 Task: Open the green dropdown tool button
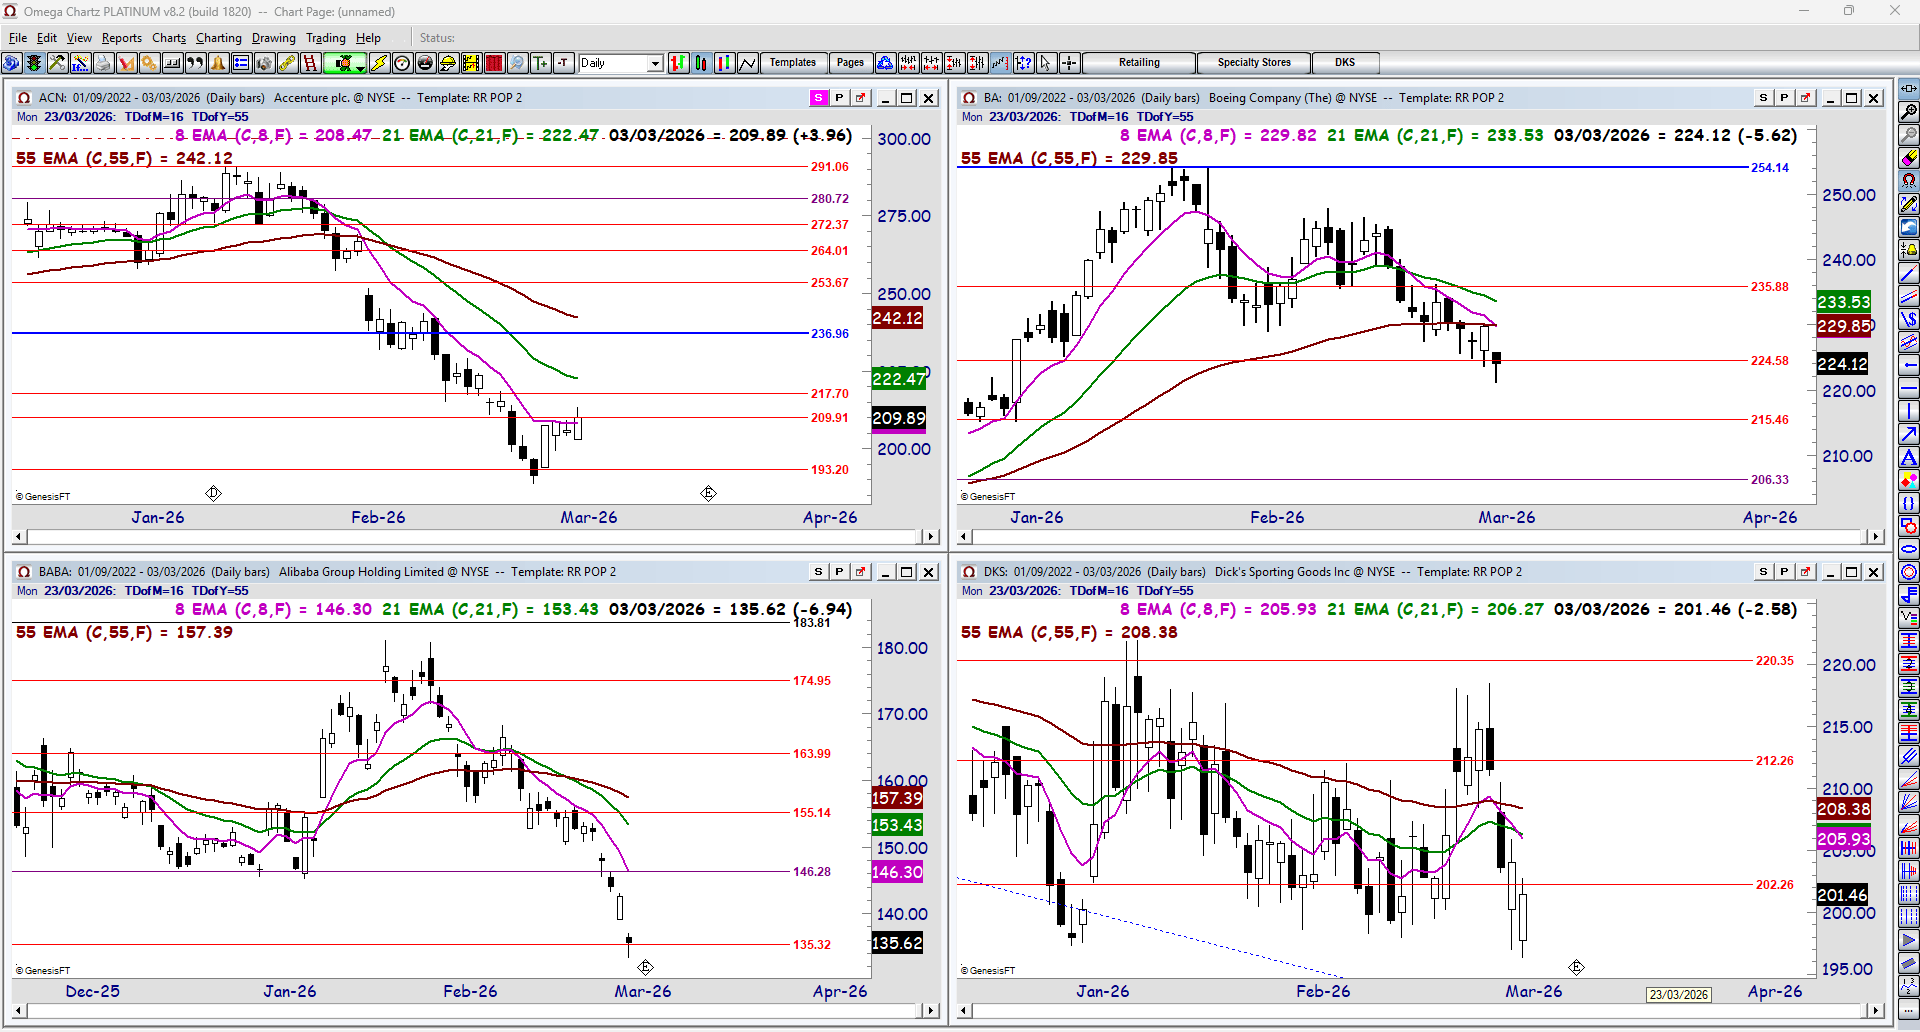345,63
